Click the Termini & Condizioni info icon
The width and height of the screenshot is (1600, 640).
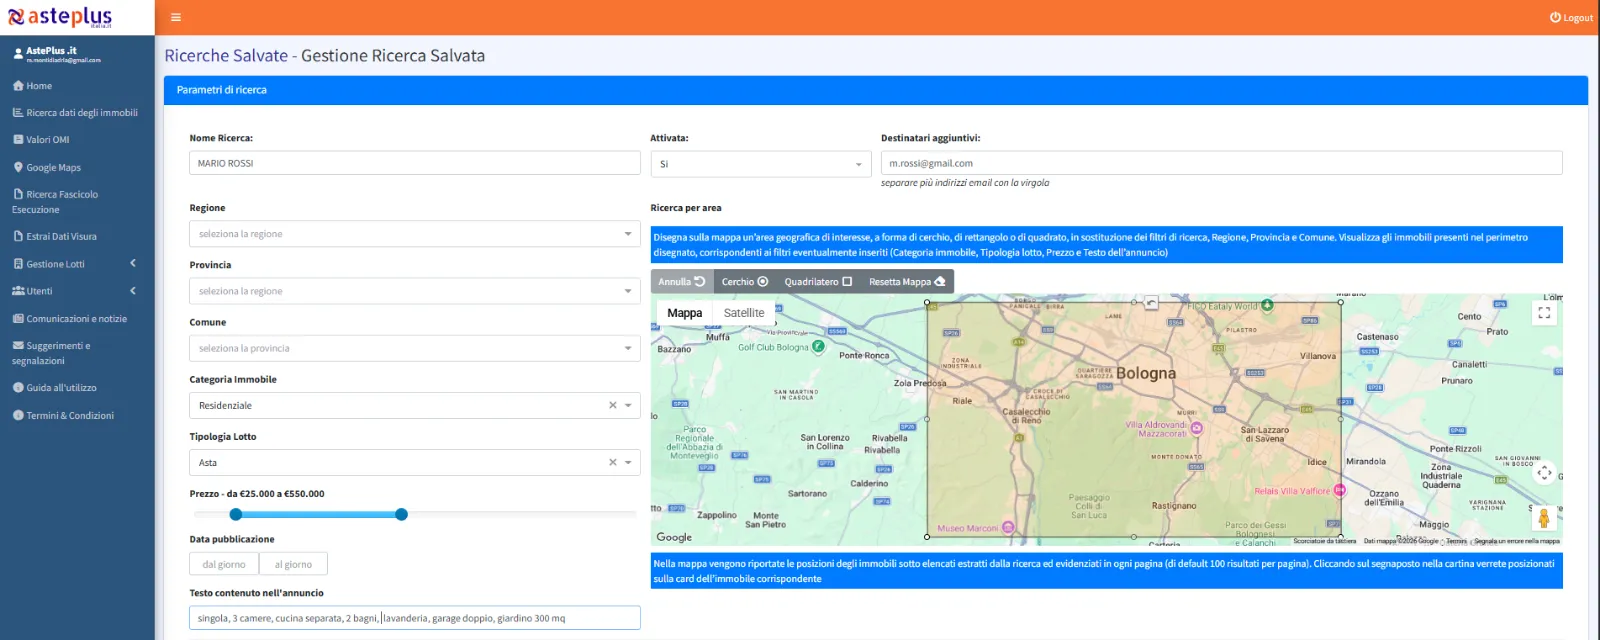pyautogui.click(x=18, y=415)
